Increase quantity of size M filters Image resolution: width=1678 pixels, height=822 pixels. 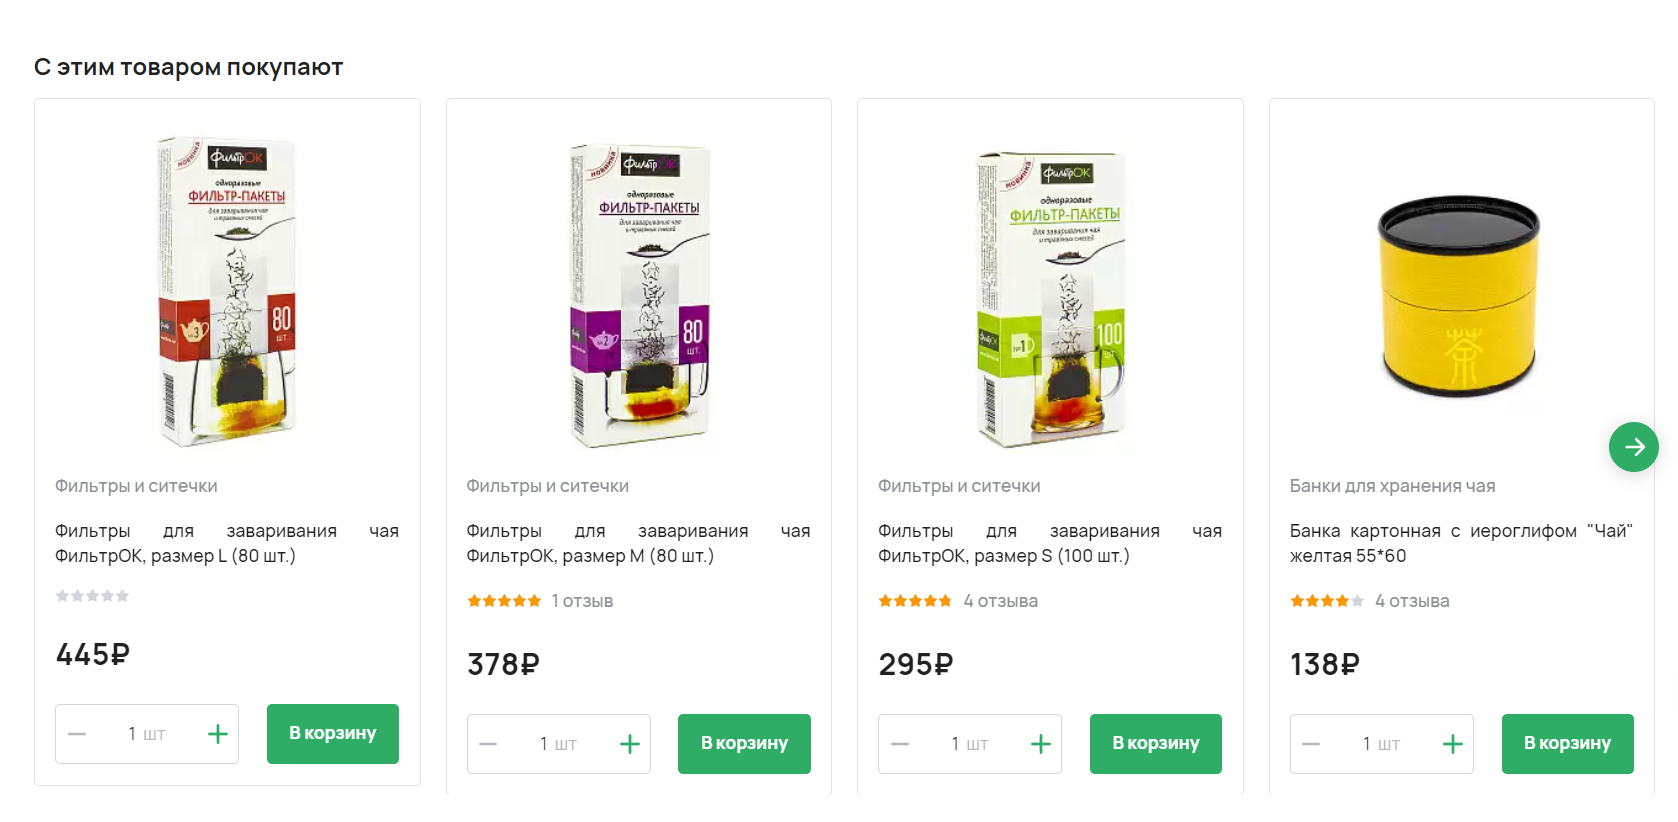point(630,744)
